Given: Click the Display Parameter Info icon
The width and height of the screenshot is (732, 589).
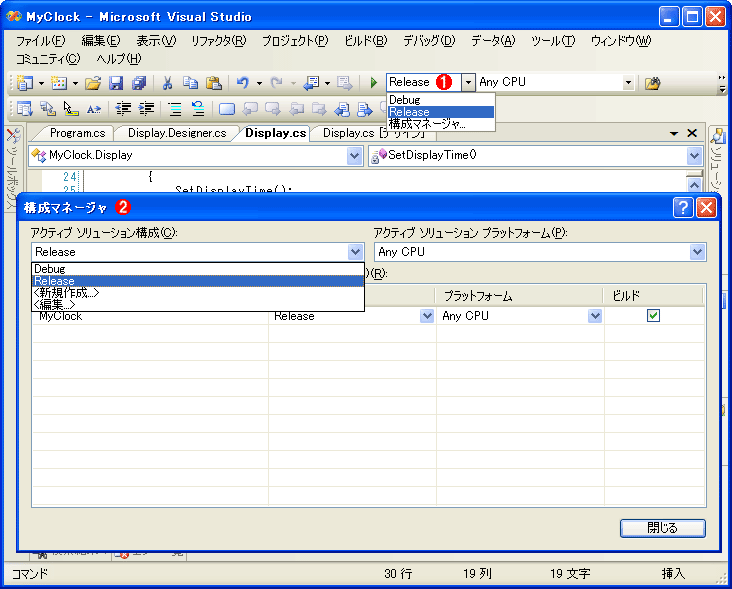Looking at the screenshot, I should 48,109.
